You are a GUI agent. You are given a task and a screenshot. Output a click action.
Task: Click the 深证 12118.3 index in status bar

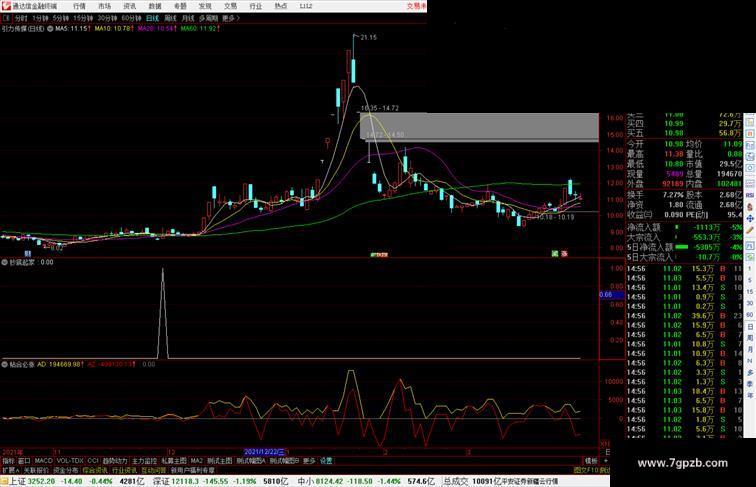pos(174,481)
